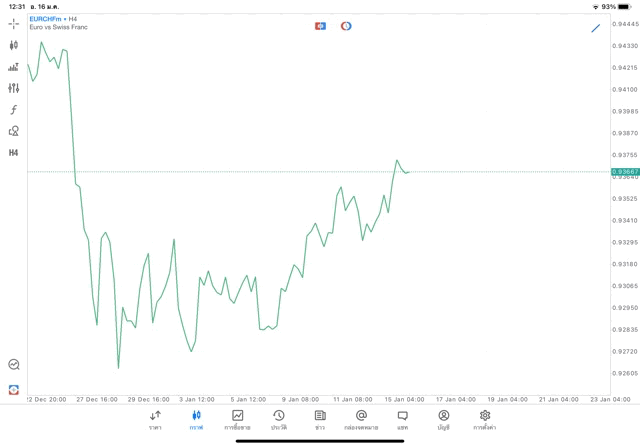Open the drawing objects shapes tool

point(14,131)
